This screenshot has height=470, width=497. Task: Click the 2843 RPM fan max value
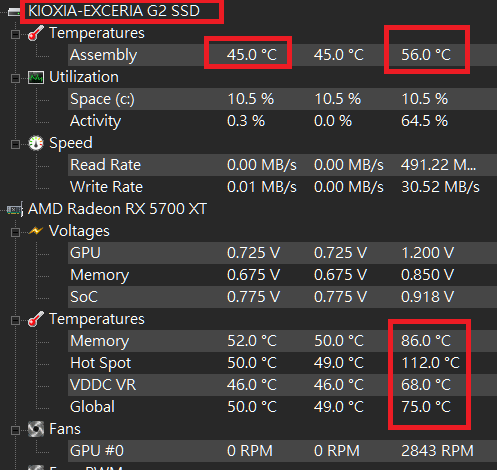tap(437, 451)
